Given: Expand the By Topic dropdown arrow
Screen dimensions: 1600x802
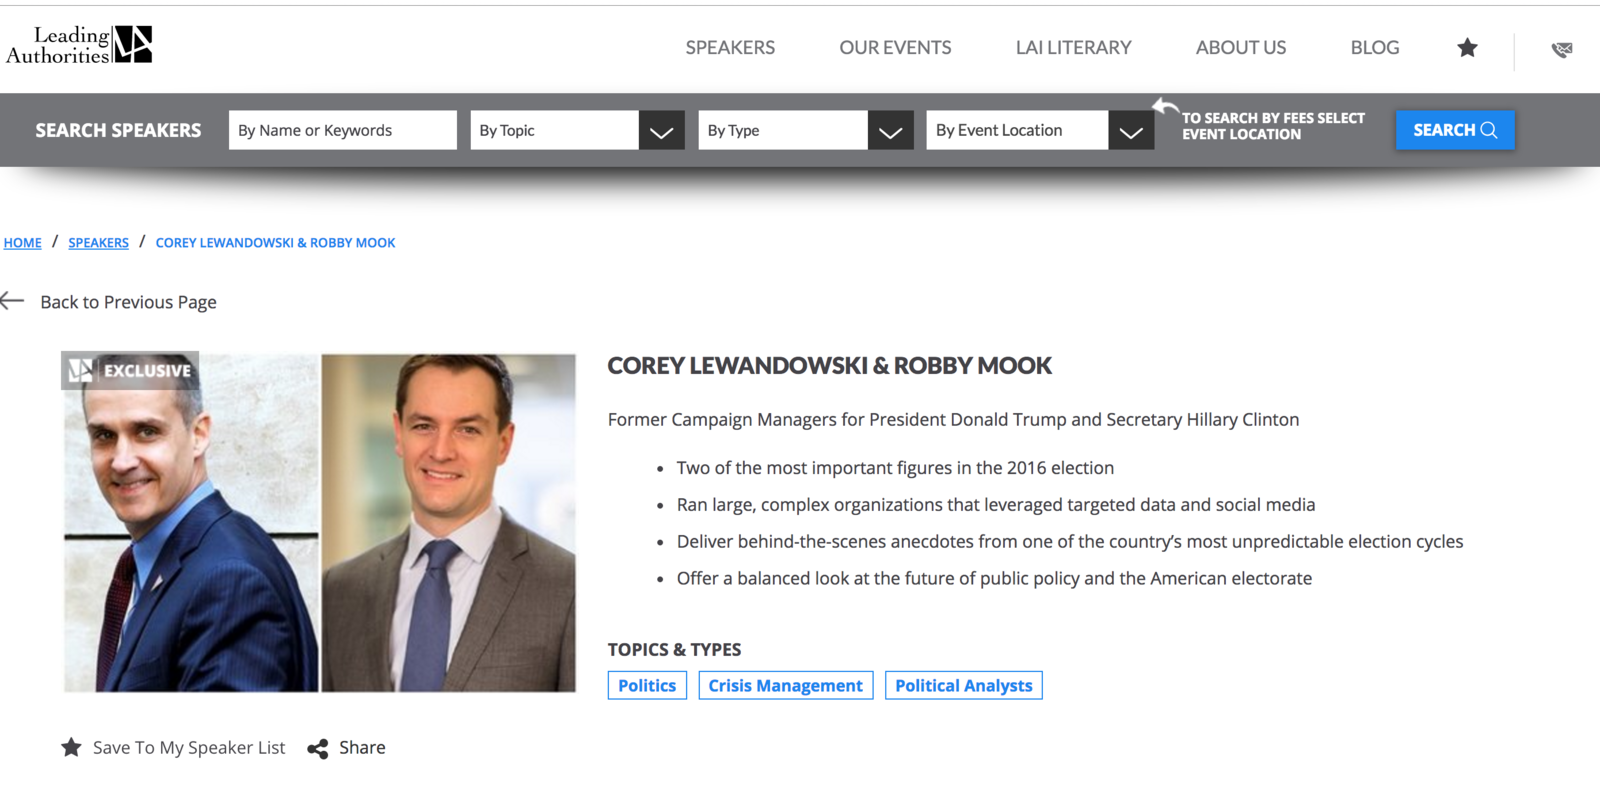Looking at the screenshot, I should click(x=662, y=131).
